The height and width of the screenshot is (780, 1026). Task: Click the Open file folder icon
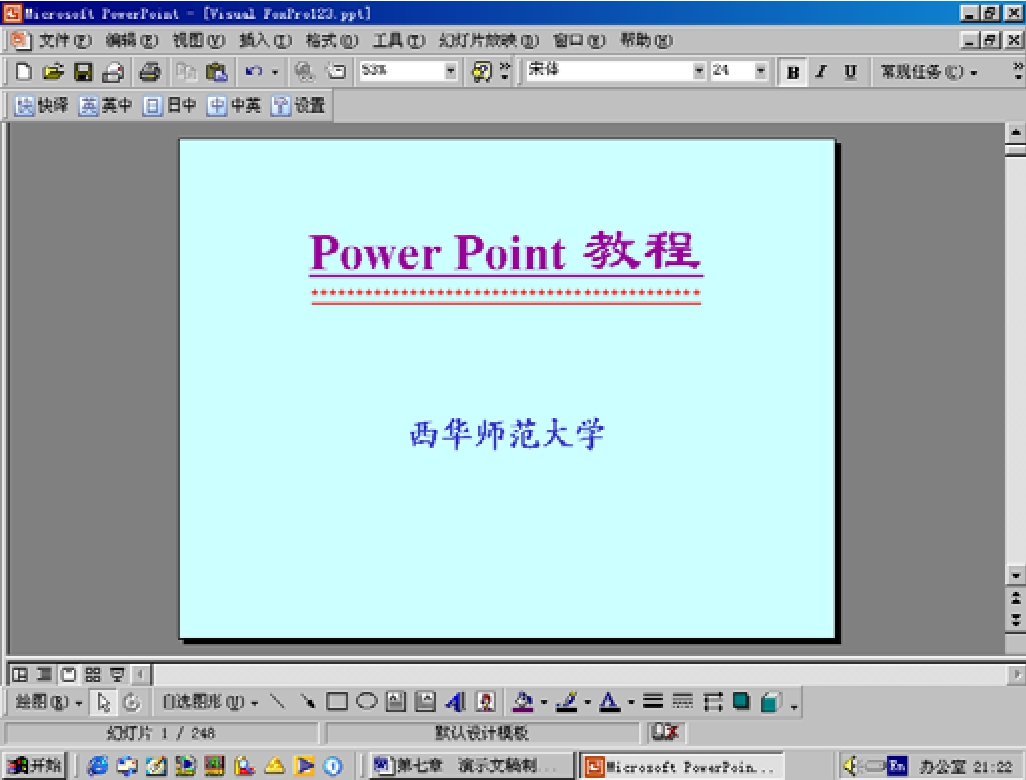click(x=53, y=71)
